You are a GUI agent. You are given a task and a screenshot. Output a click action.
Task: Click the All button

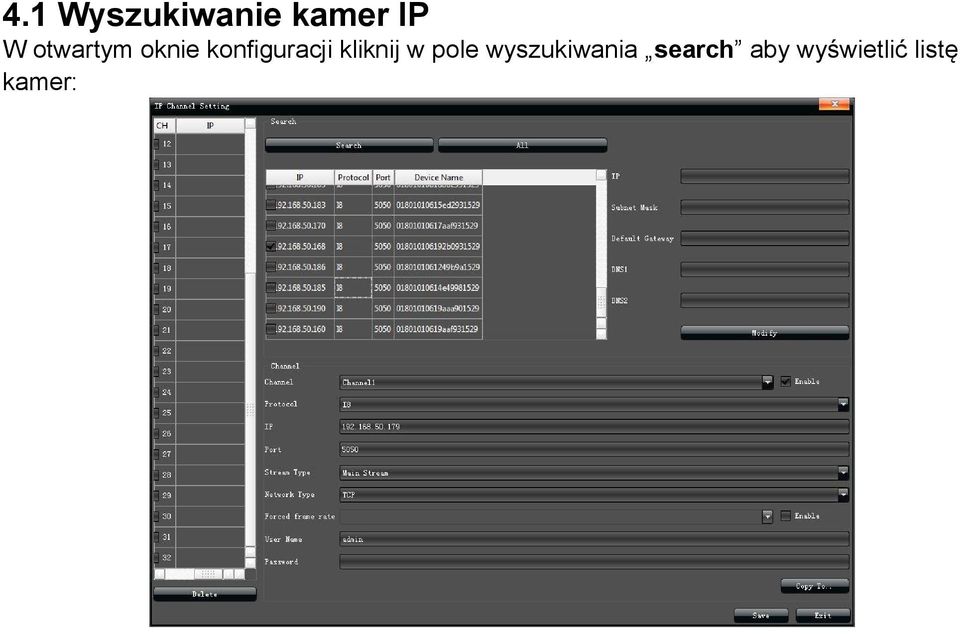click(x=522, y=146)
